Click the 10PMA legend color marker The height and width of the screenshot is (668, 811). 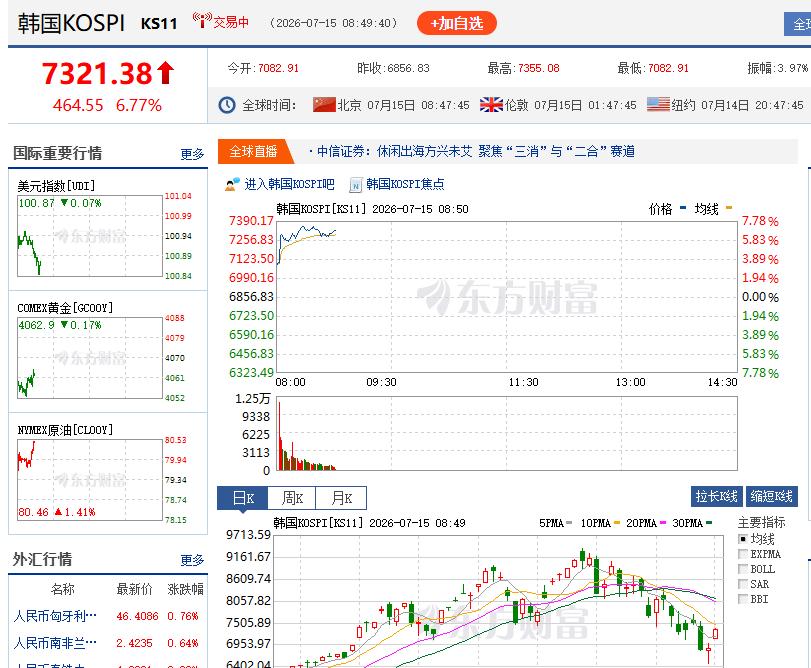[x=617, y=523]
